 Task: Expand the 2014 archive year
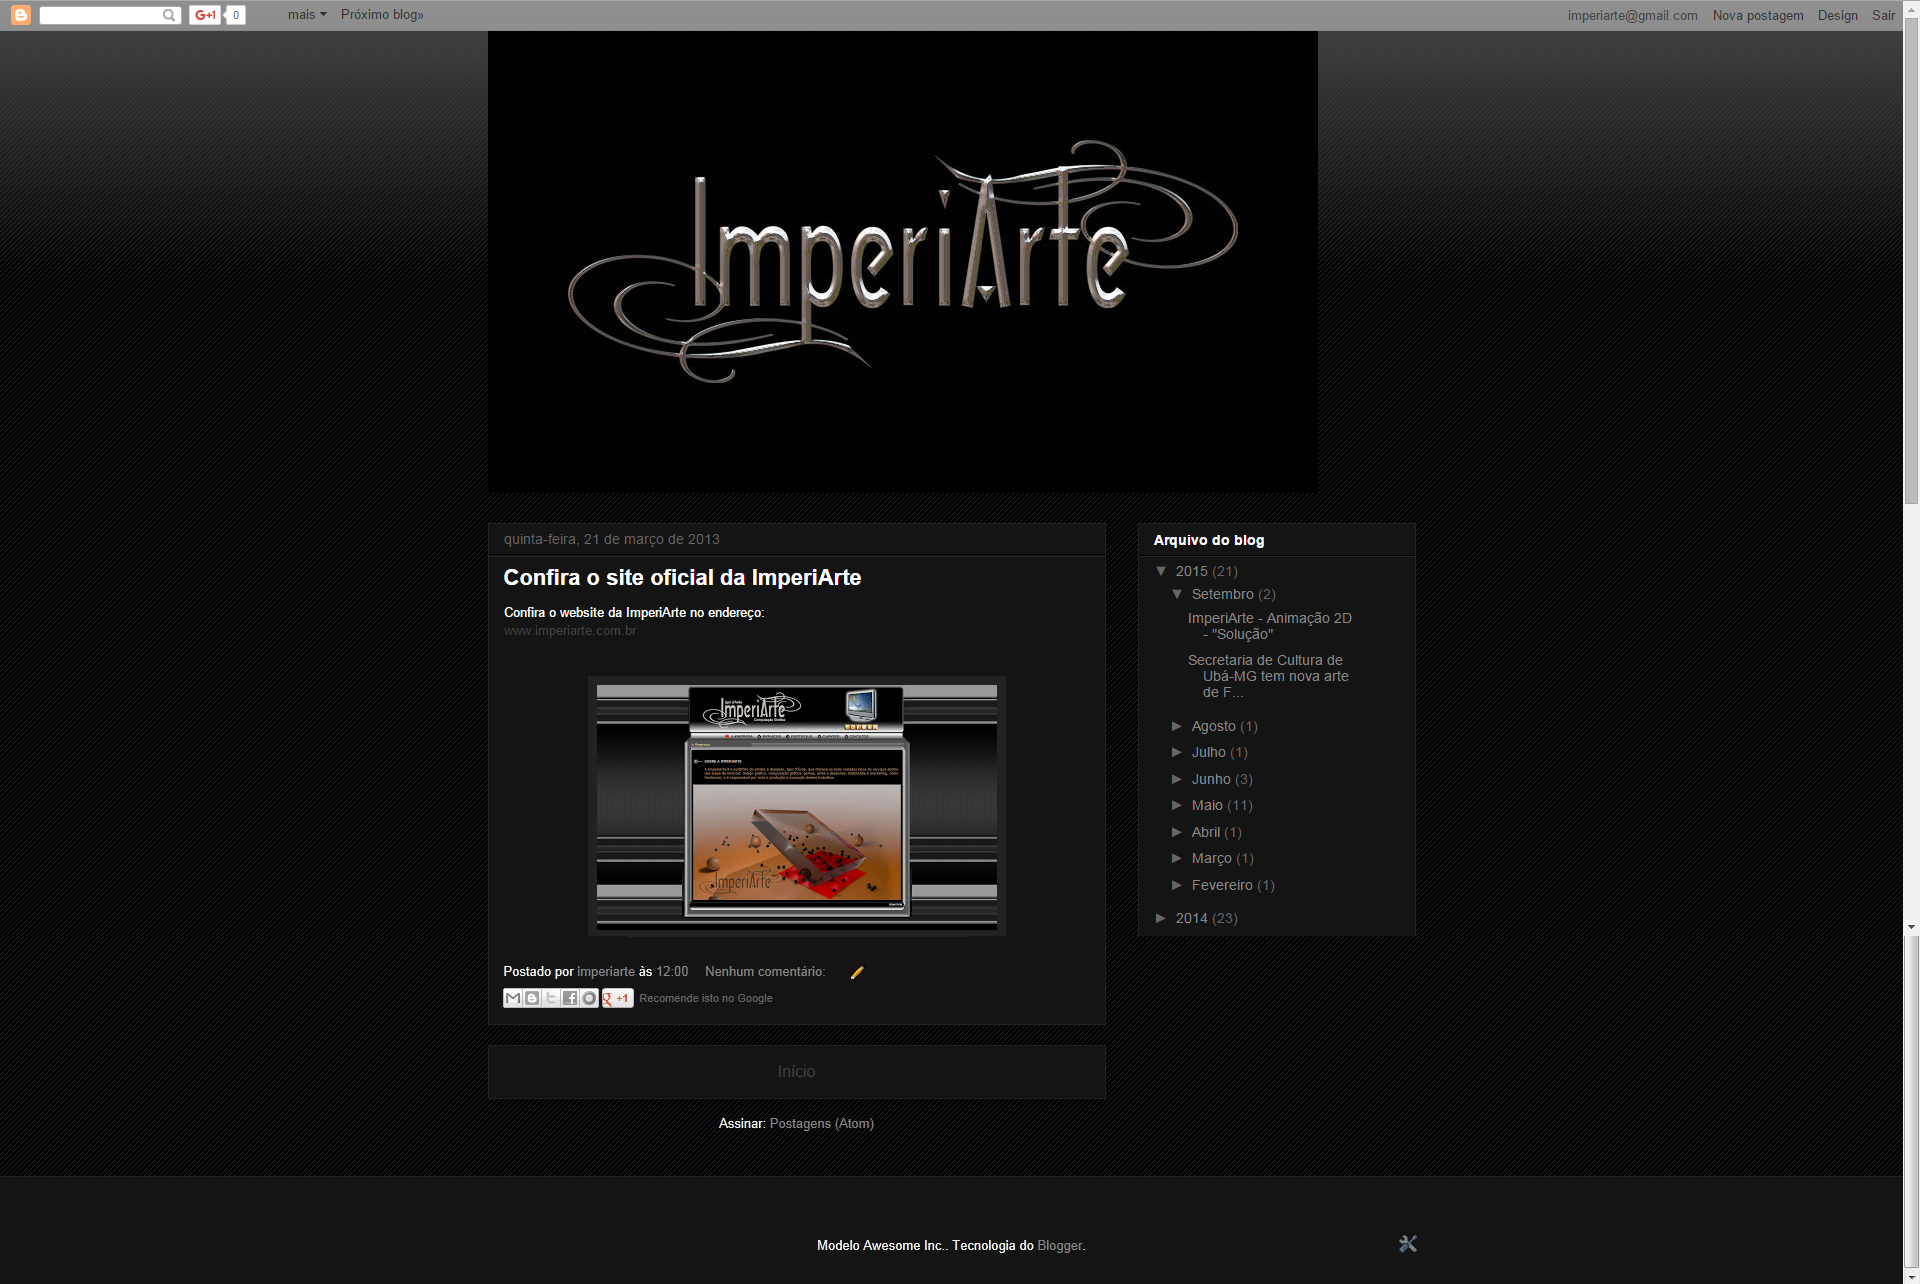point(1161,918)
